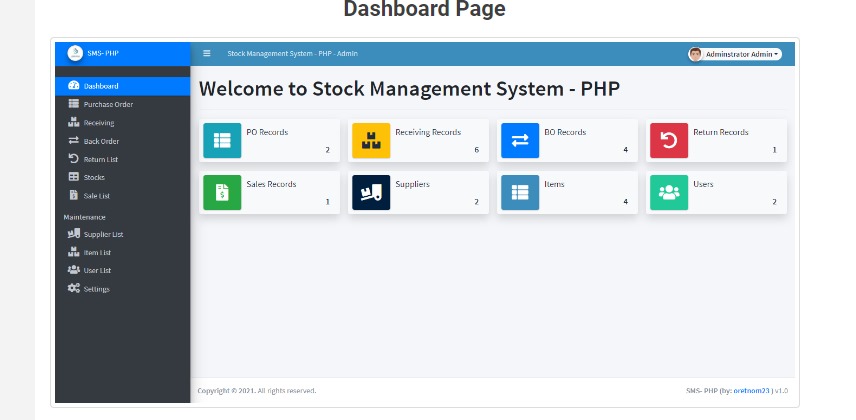The height and width of the screenshot is (420, 856).
Task: Open Purchase Order in the sidebar
Action: [108, 104]
